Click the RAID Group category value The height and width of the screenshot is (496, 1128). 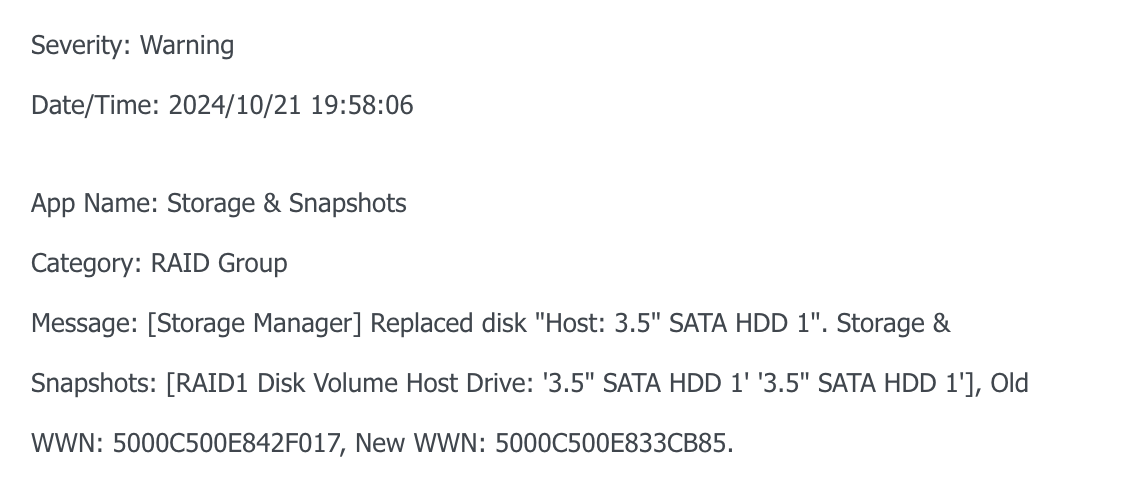(x=219, y=263)
